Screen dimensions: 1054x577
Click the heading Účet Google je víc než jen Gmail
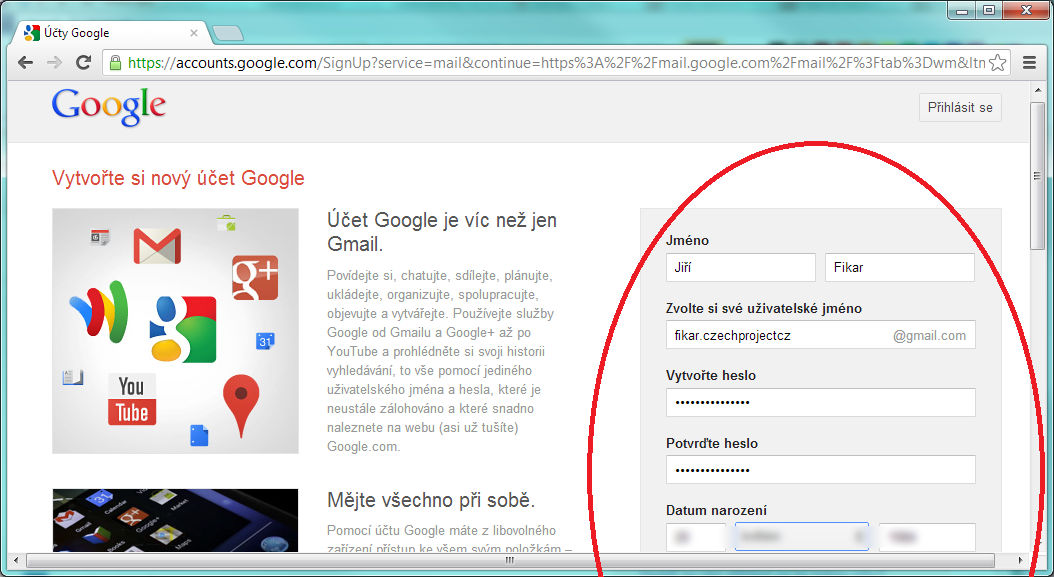(442, 231)
